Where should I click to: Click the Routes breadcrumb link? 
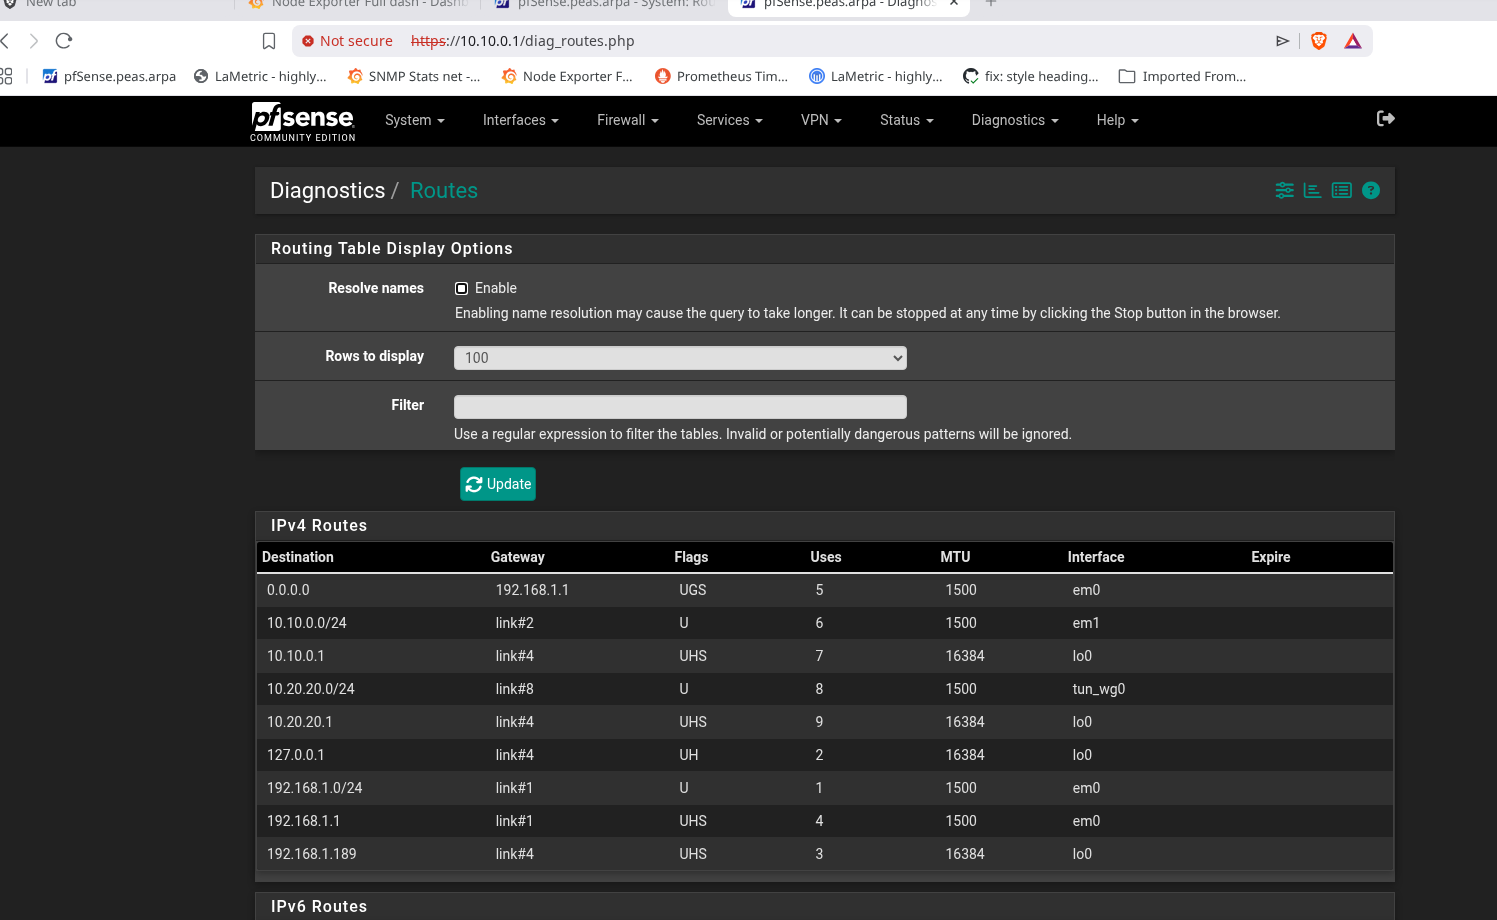(x=444, y=191)
